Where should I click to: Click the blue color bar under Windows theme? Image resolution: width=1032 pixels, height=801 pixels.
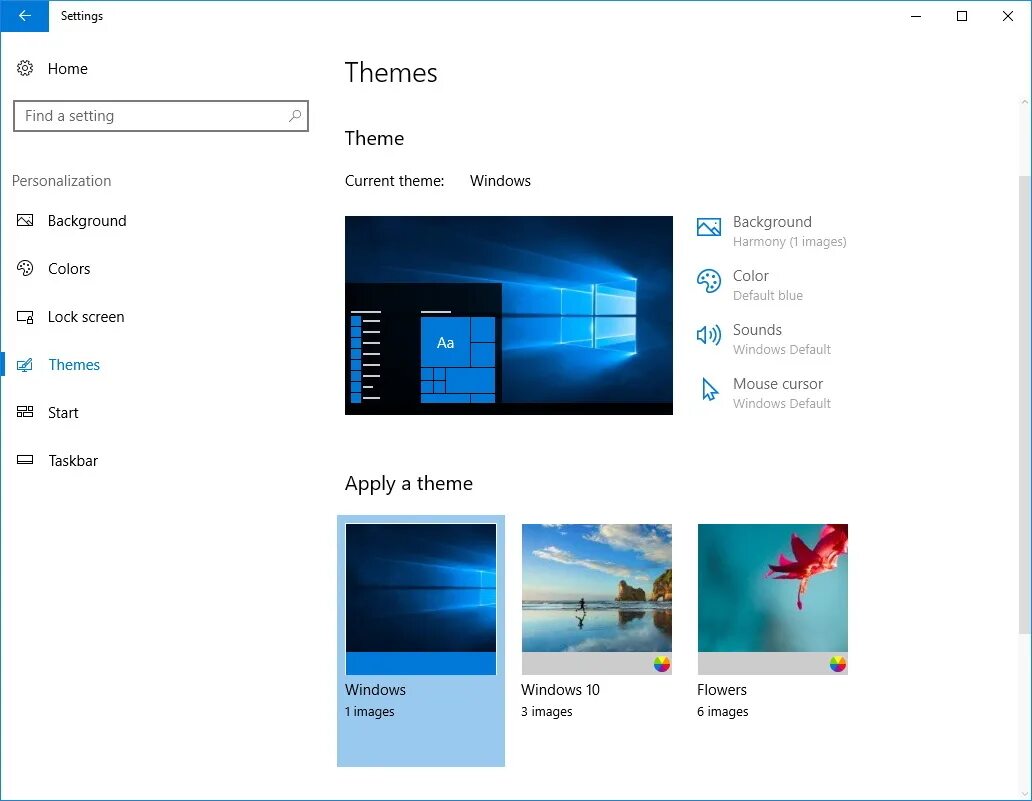click(421, 663)
